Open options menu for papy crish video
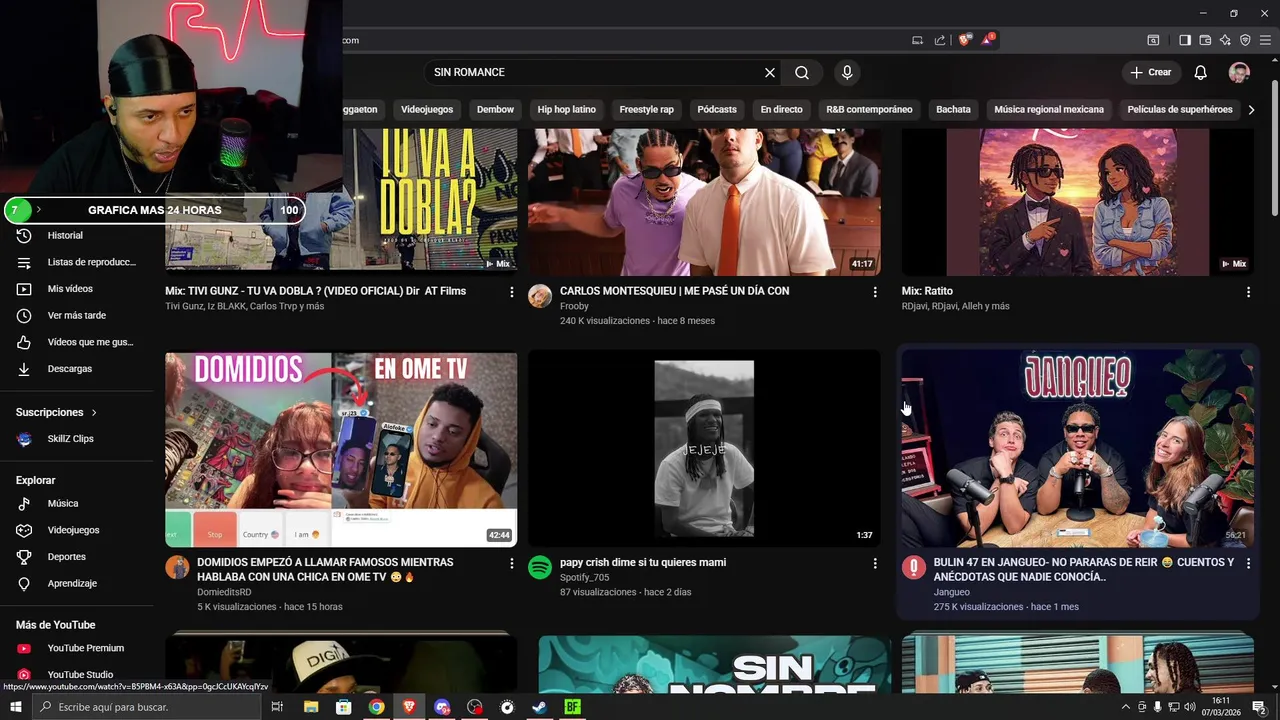The height and width of the screenshot is (720, 1280). (875, 564)
